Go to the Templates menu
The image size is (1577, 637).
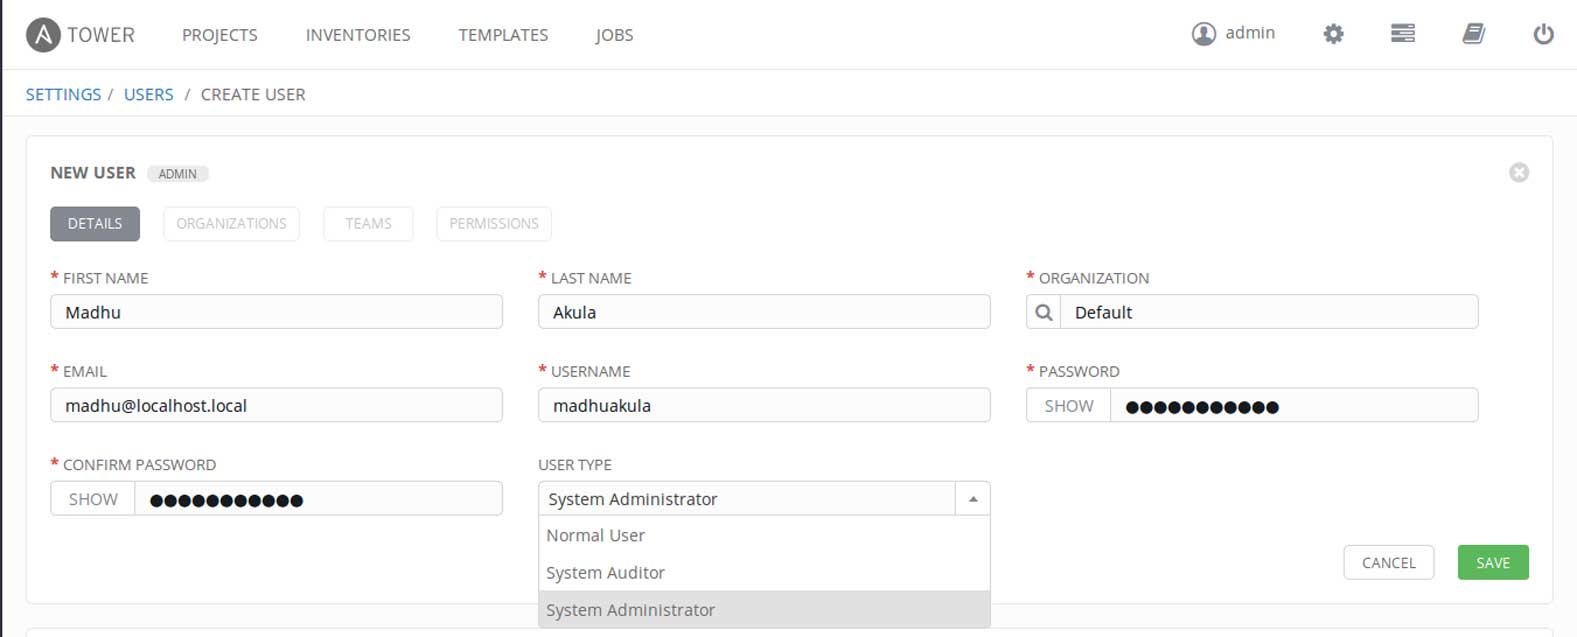(503, 35)
